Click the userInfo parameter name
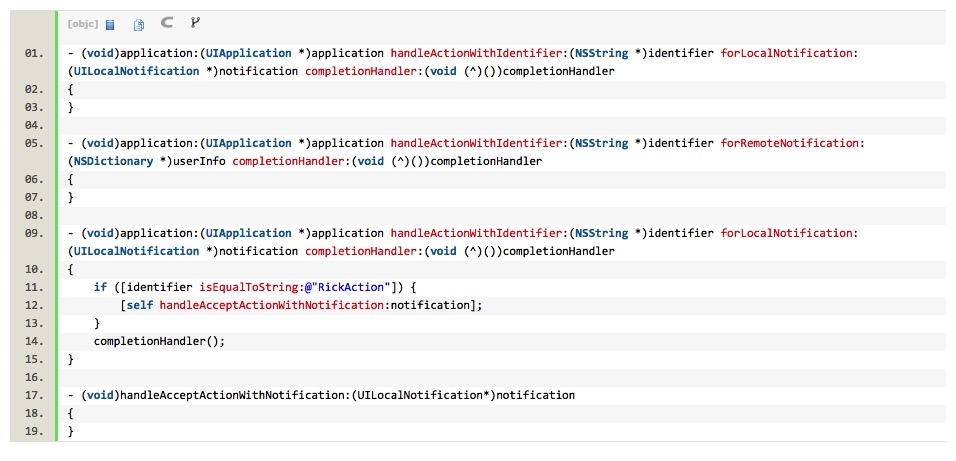This screenshot has width=956, height=461. click(199, 162)
